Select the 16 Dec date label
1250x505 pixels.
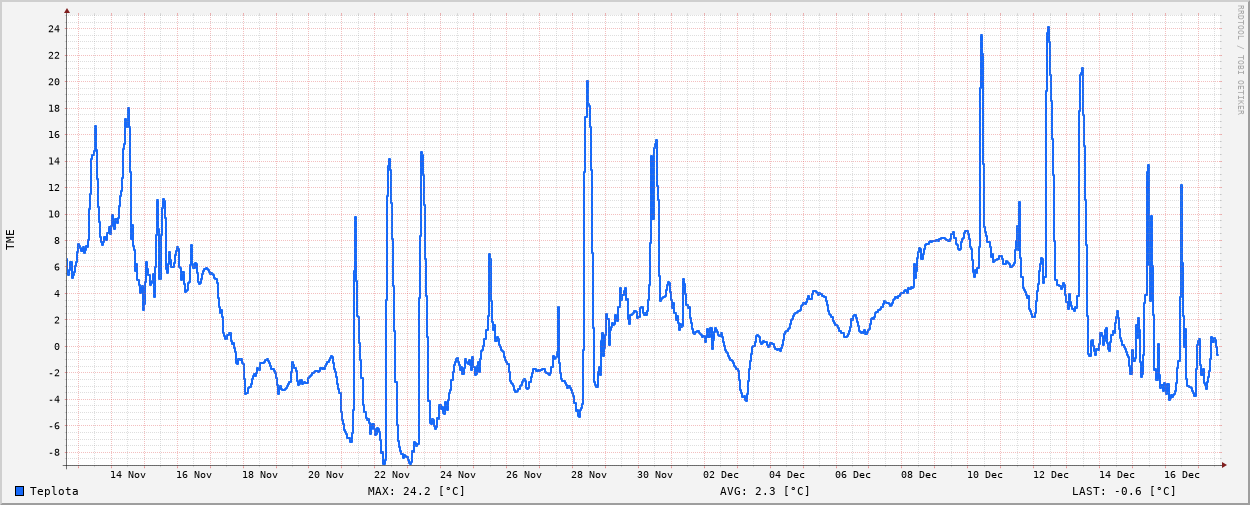tap(1182, 475)
